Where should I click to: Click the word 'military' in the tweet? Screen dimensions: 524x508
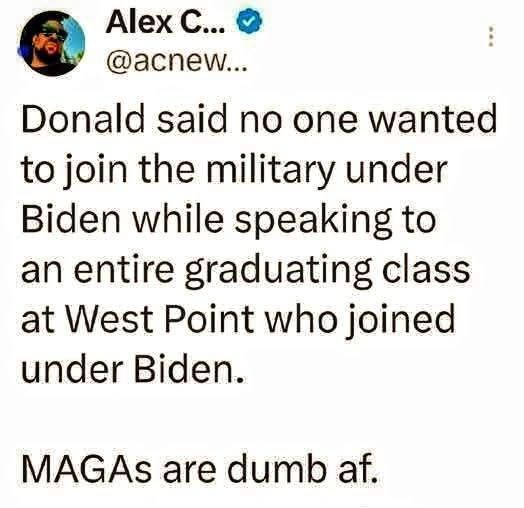pyautogui.click(x=270, y=169)
